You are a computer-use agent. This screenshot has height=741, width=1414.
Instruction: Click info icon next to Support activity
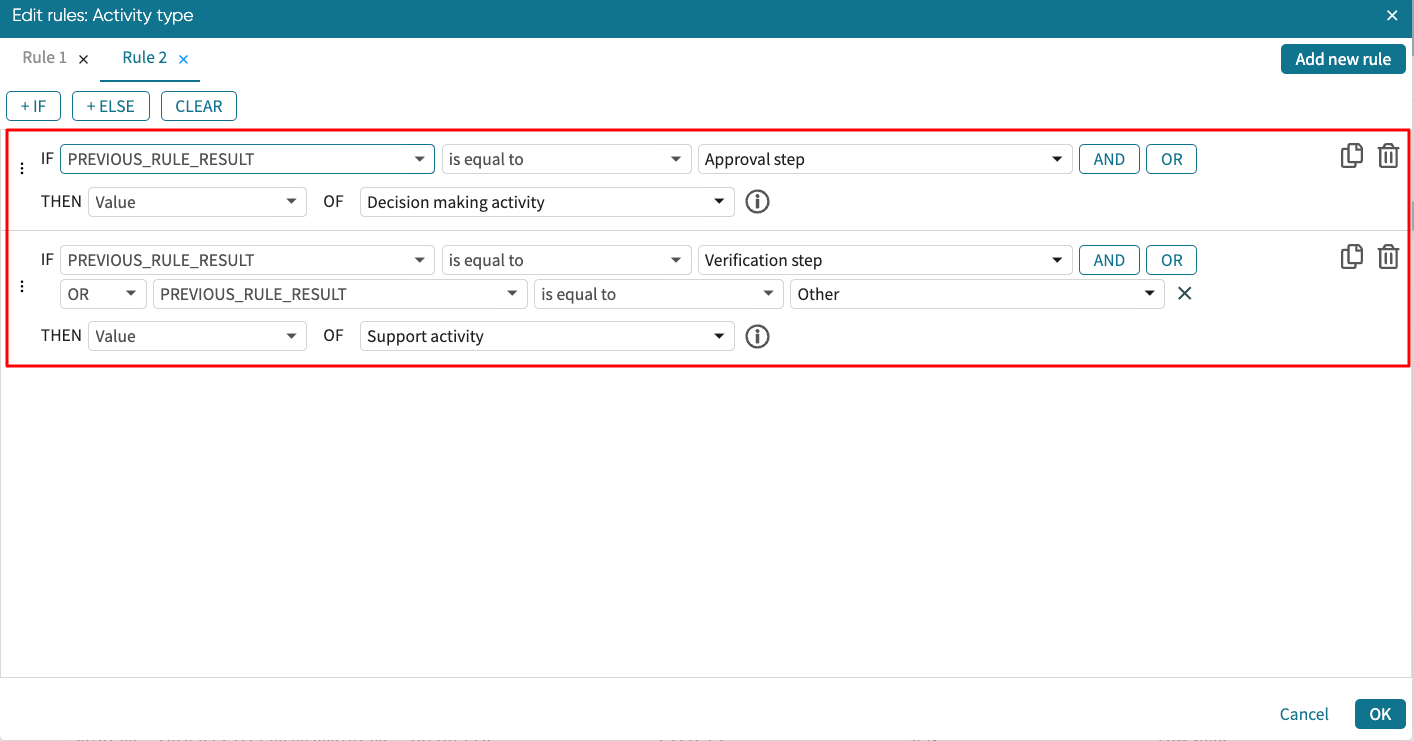(x=758, y=336)
